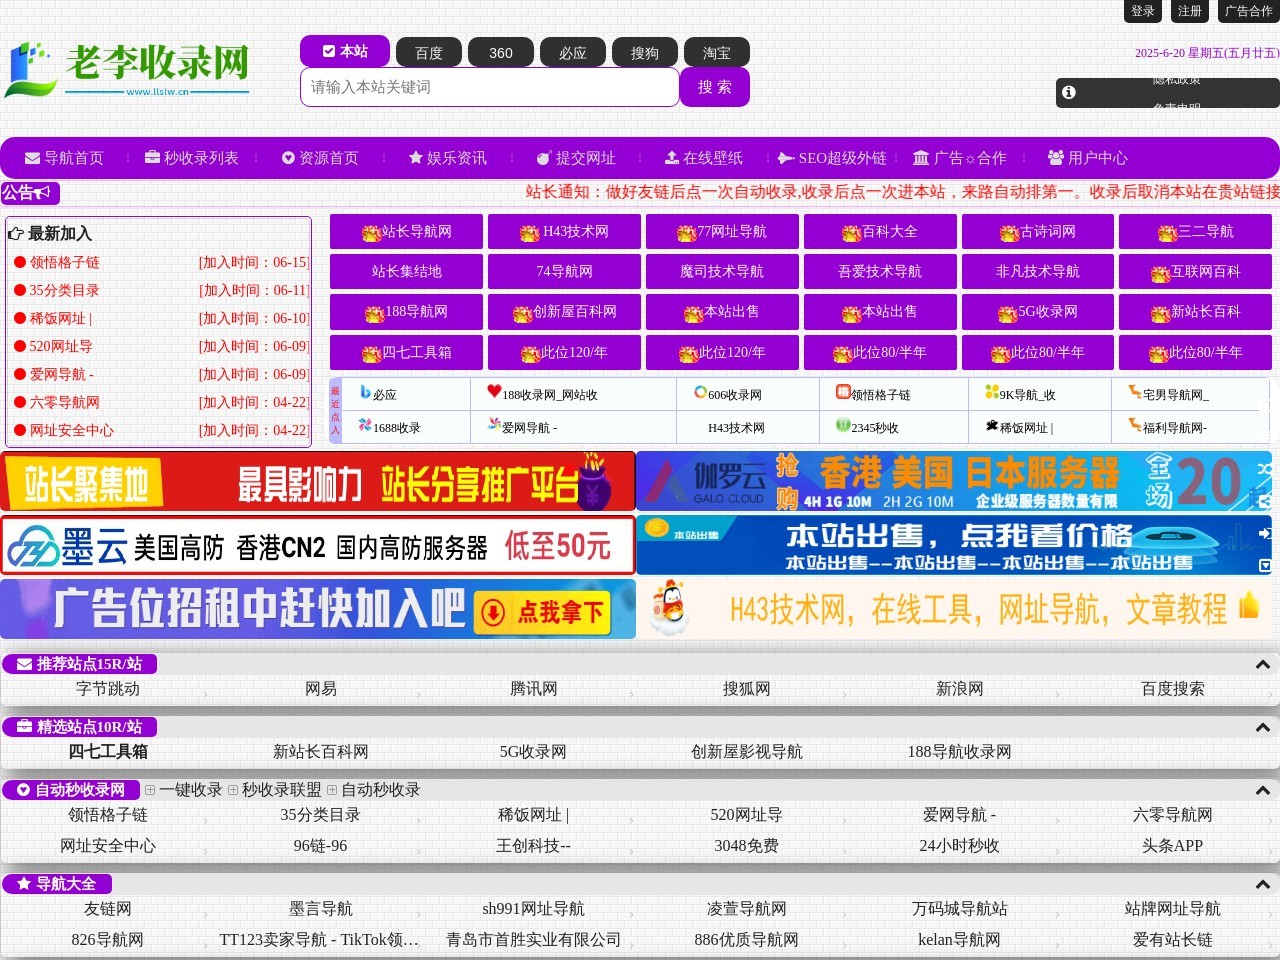Click the envelope icon beside 导航首页
Screen dimensions: 1280x960
[32, 158]
